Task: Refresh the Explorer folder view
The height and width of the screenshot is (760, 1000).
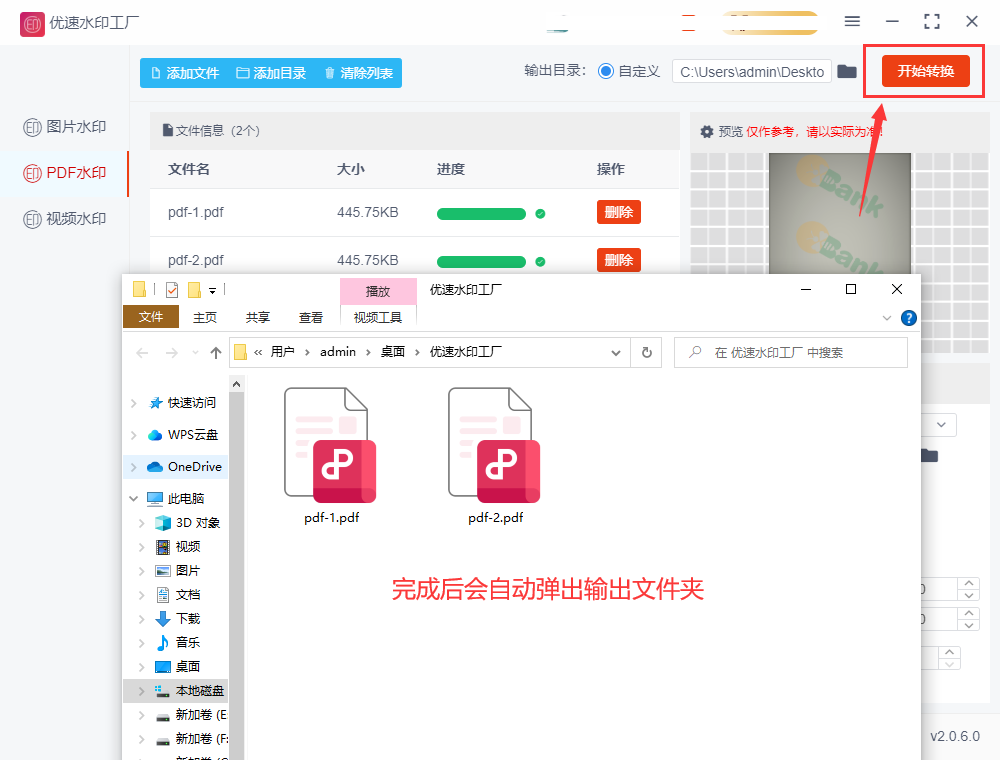Action: pos(647,353)
